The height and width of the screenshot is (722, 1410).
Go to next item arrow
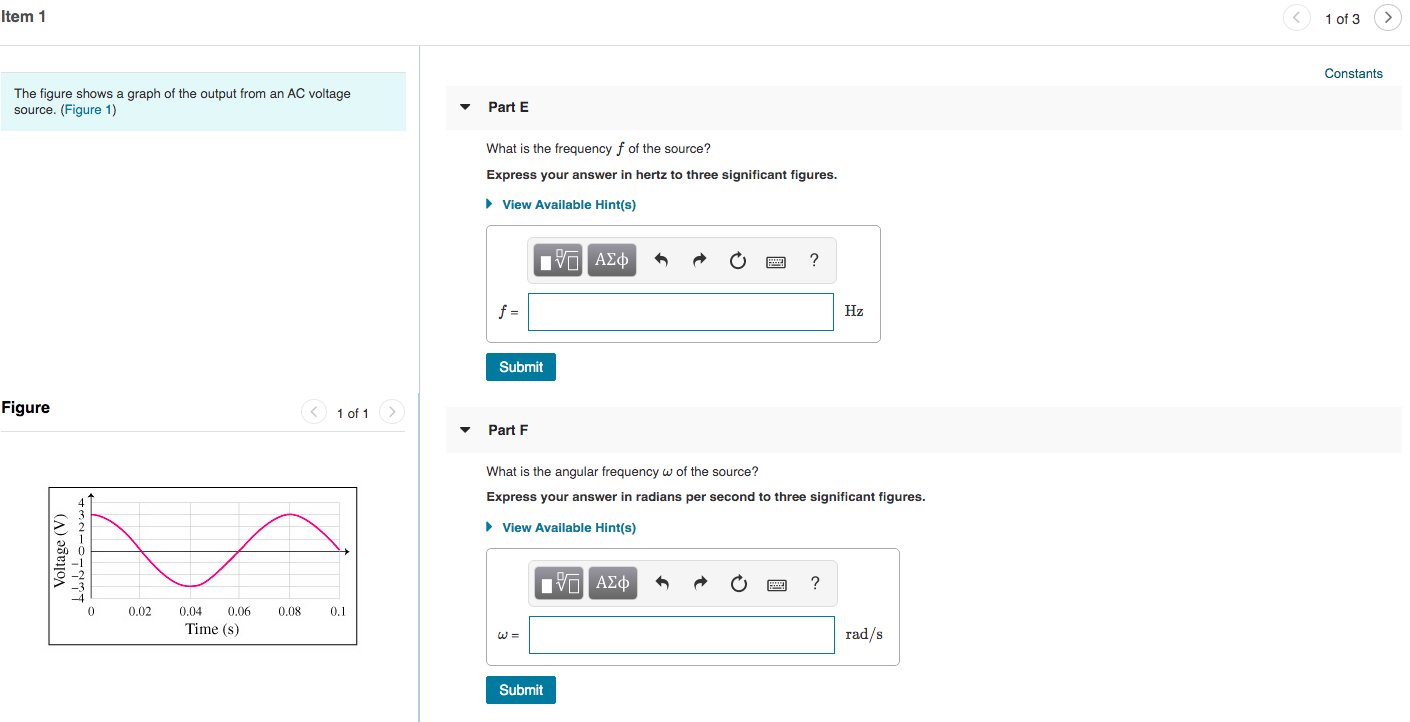point(1387,18)
